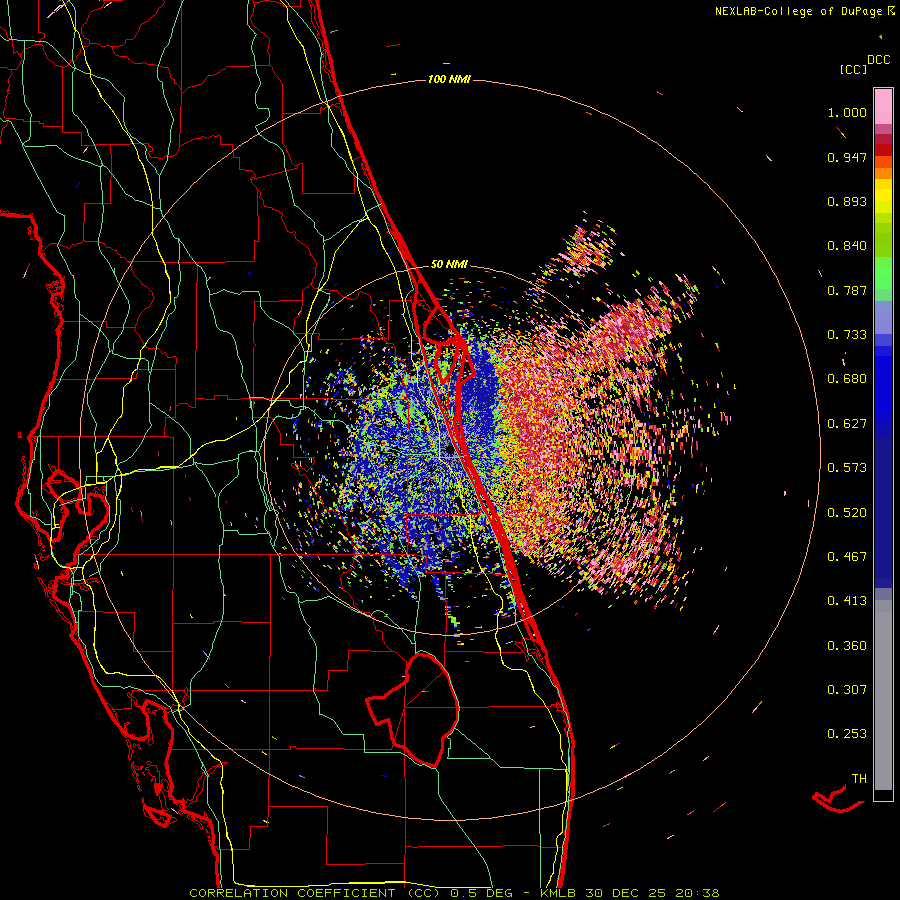Click the 0.840 legend value

(847, 246)
